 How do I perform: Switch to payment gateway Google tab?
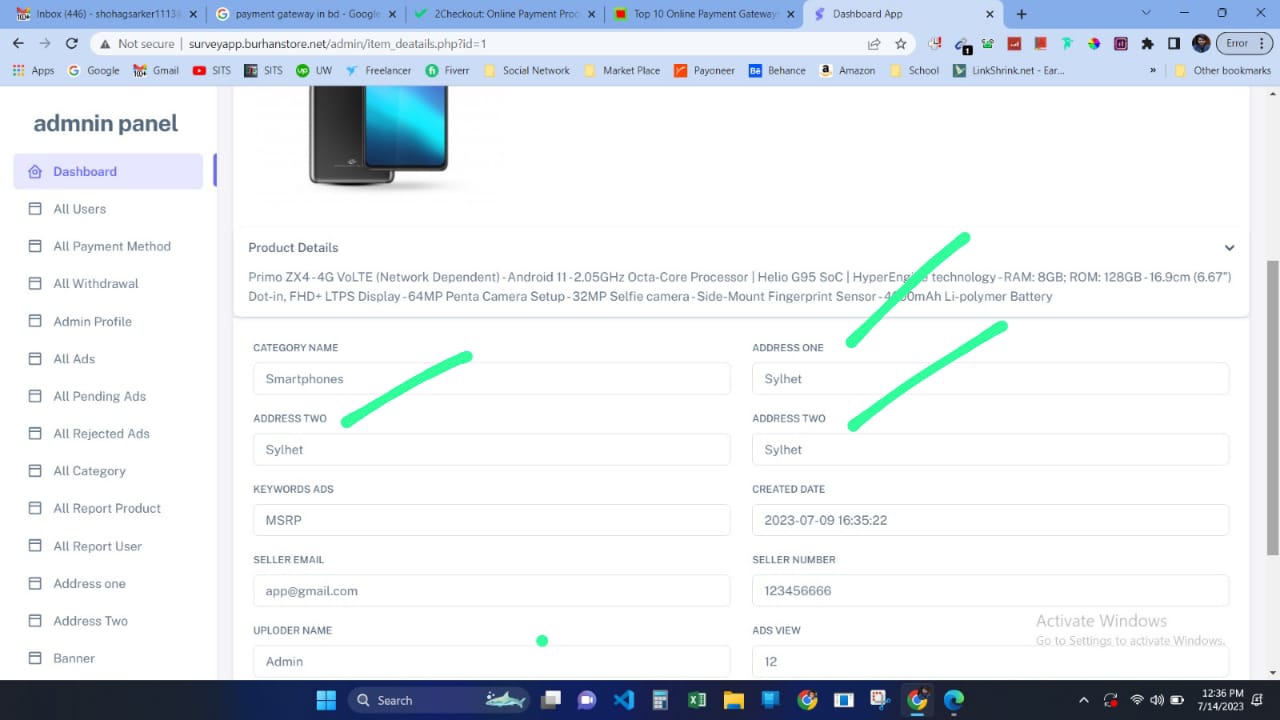(x=307, y=14)
